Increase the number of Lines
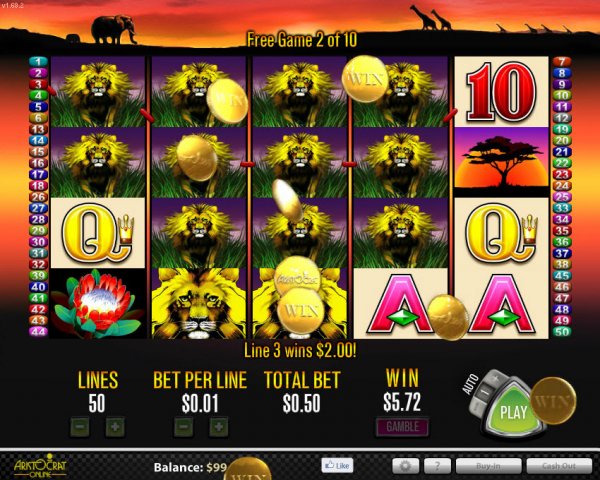The image size is (600, 480). click(115, 427)
